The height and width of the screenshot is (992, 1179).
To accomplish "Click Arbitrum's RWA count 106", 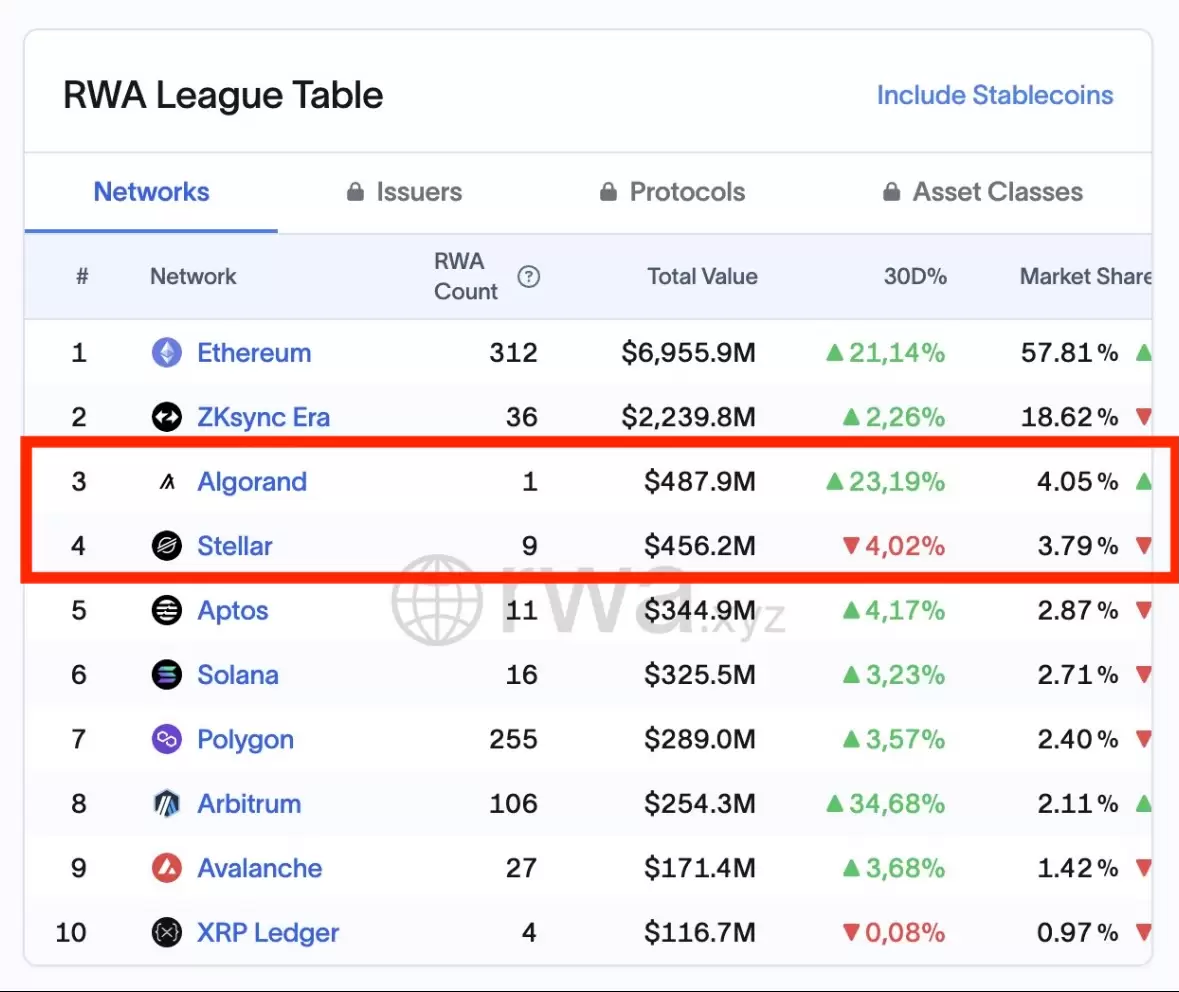I will tap(514, 804).
